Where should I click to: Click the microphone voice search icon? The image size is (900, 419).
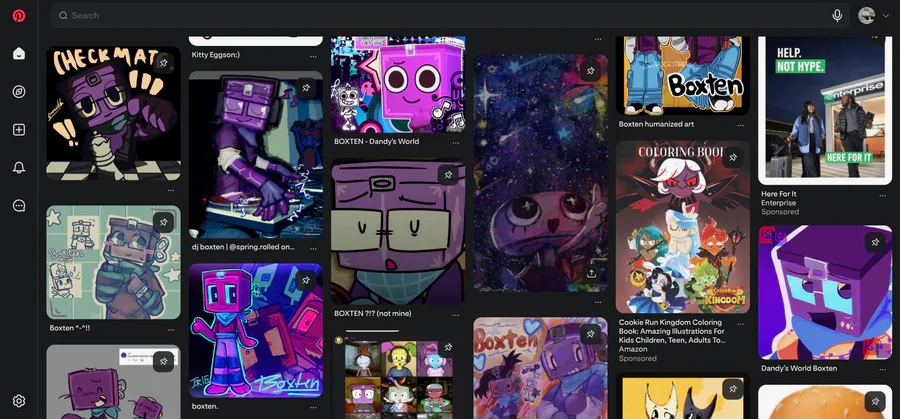coord(837,15)
